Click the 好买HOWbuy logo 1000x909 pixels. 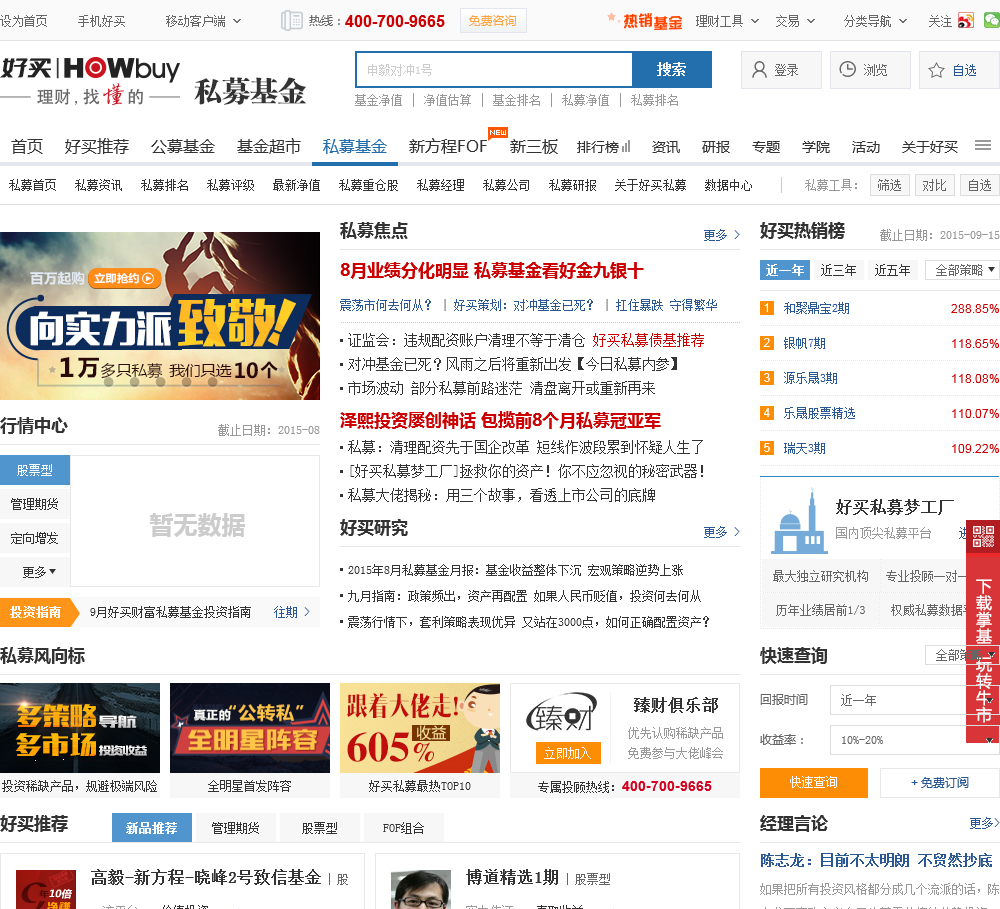point(90,81)
